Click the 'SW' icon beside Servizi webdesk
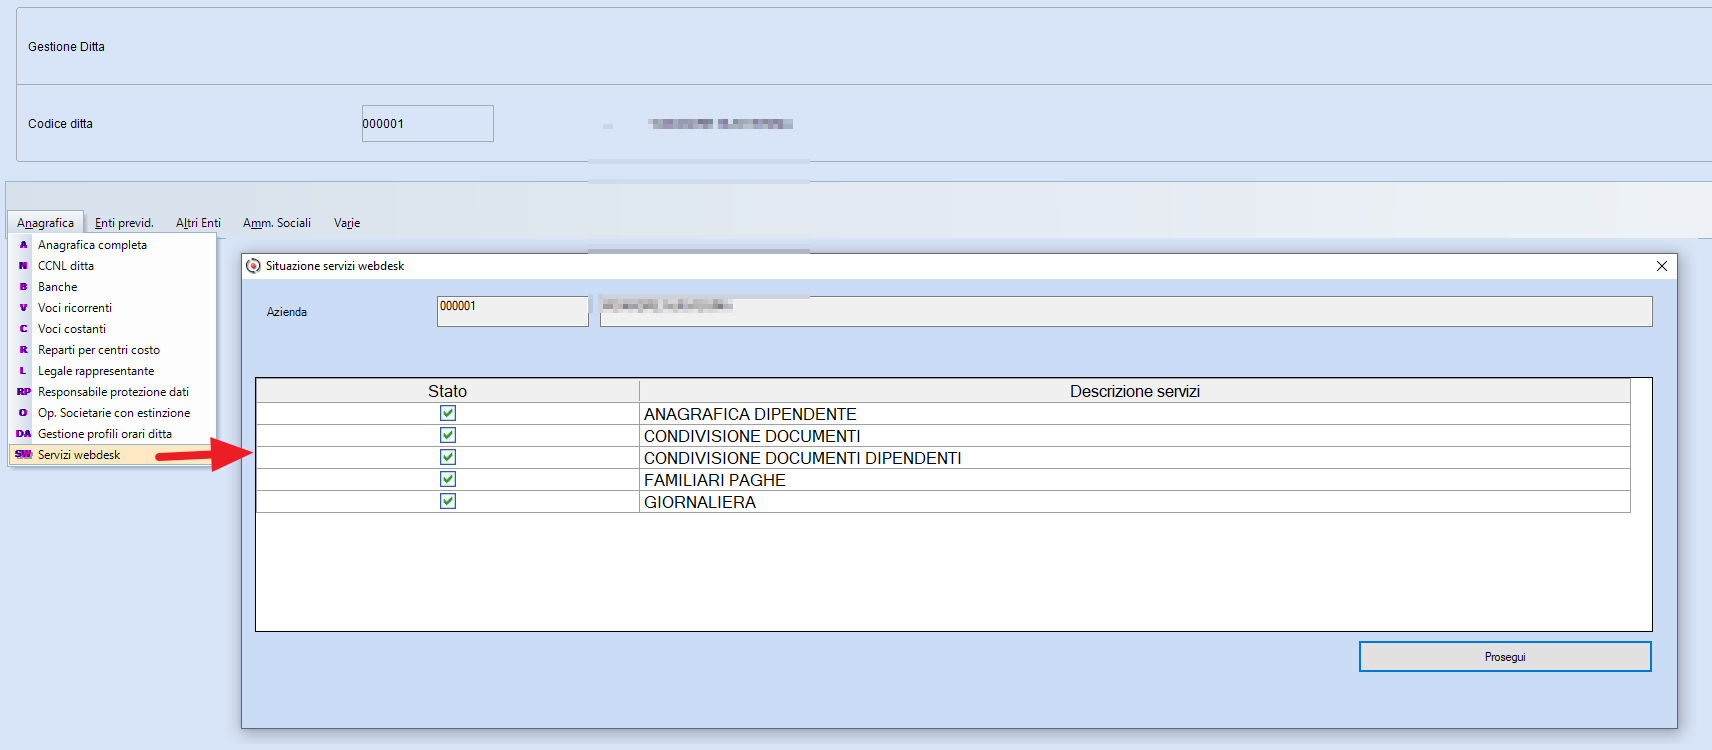Image resolution: width=1712 pixels, height=750 pixels. [24, 455]
